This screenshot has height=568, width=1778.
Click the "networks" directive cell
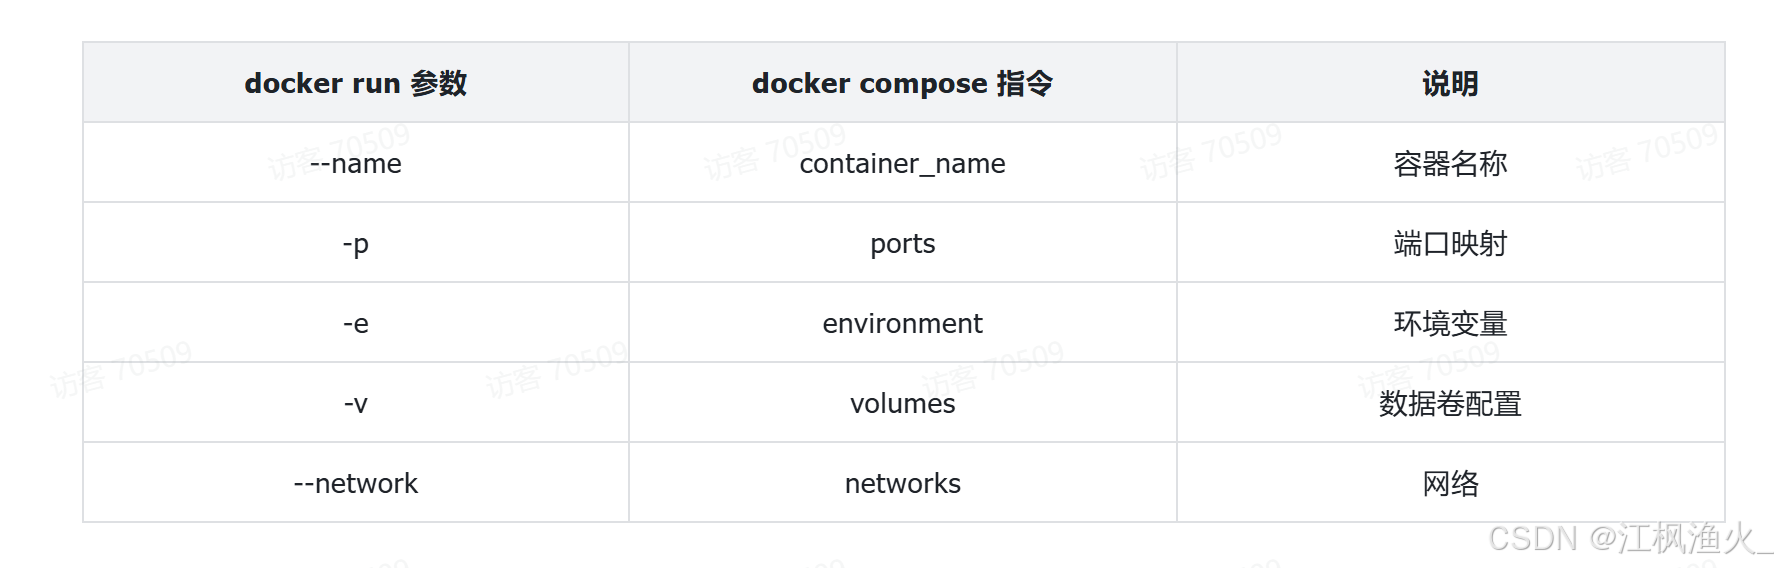(902, 484)
